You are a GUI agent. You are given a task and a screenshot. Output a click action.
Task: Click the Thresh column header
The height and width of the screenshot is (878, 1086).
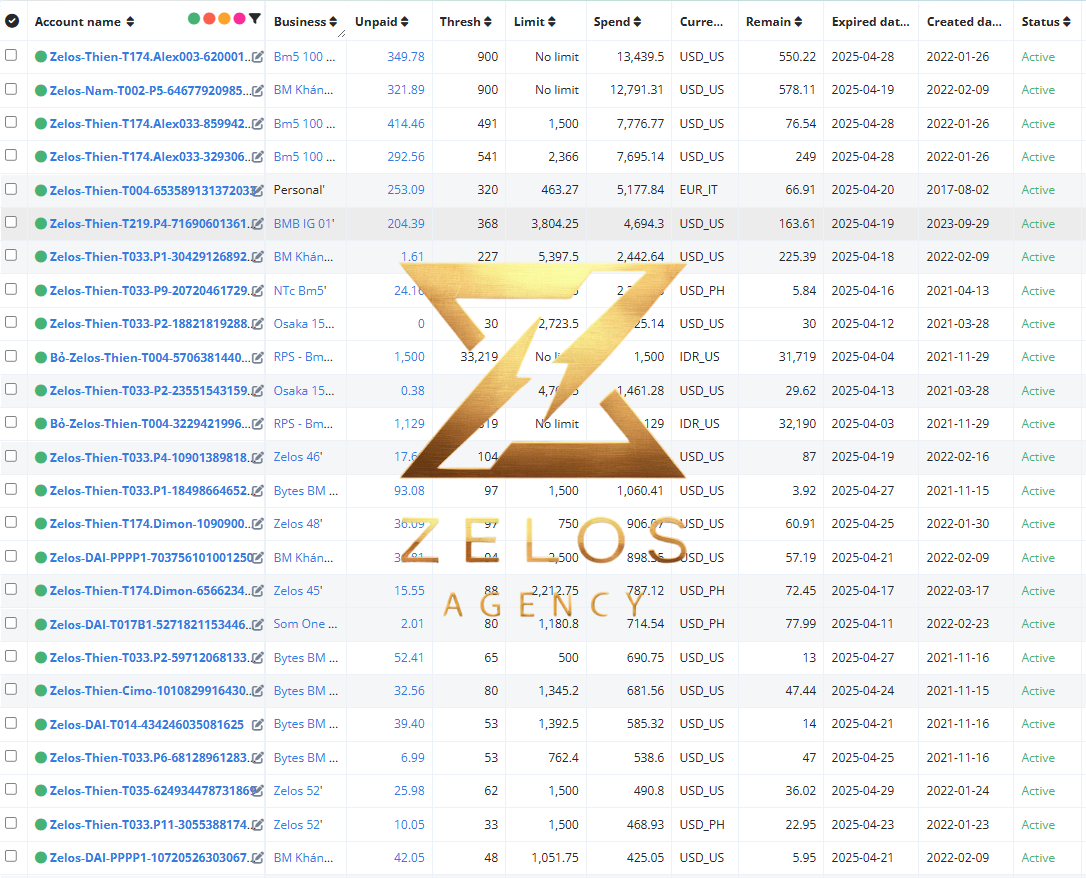click(465, 21)
